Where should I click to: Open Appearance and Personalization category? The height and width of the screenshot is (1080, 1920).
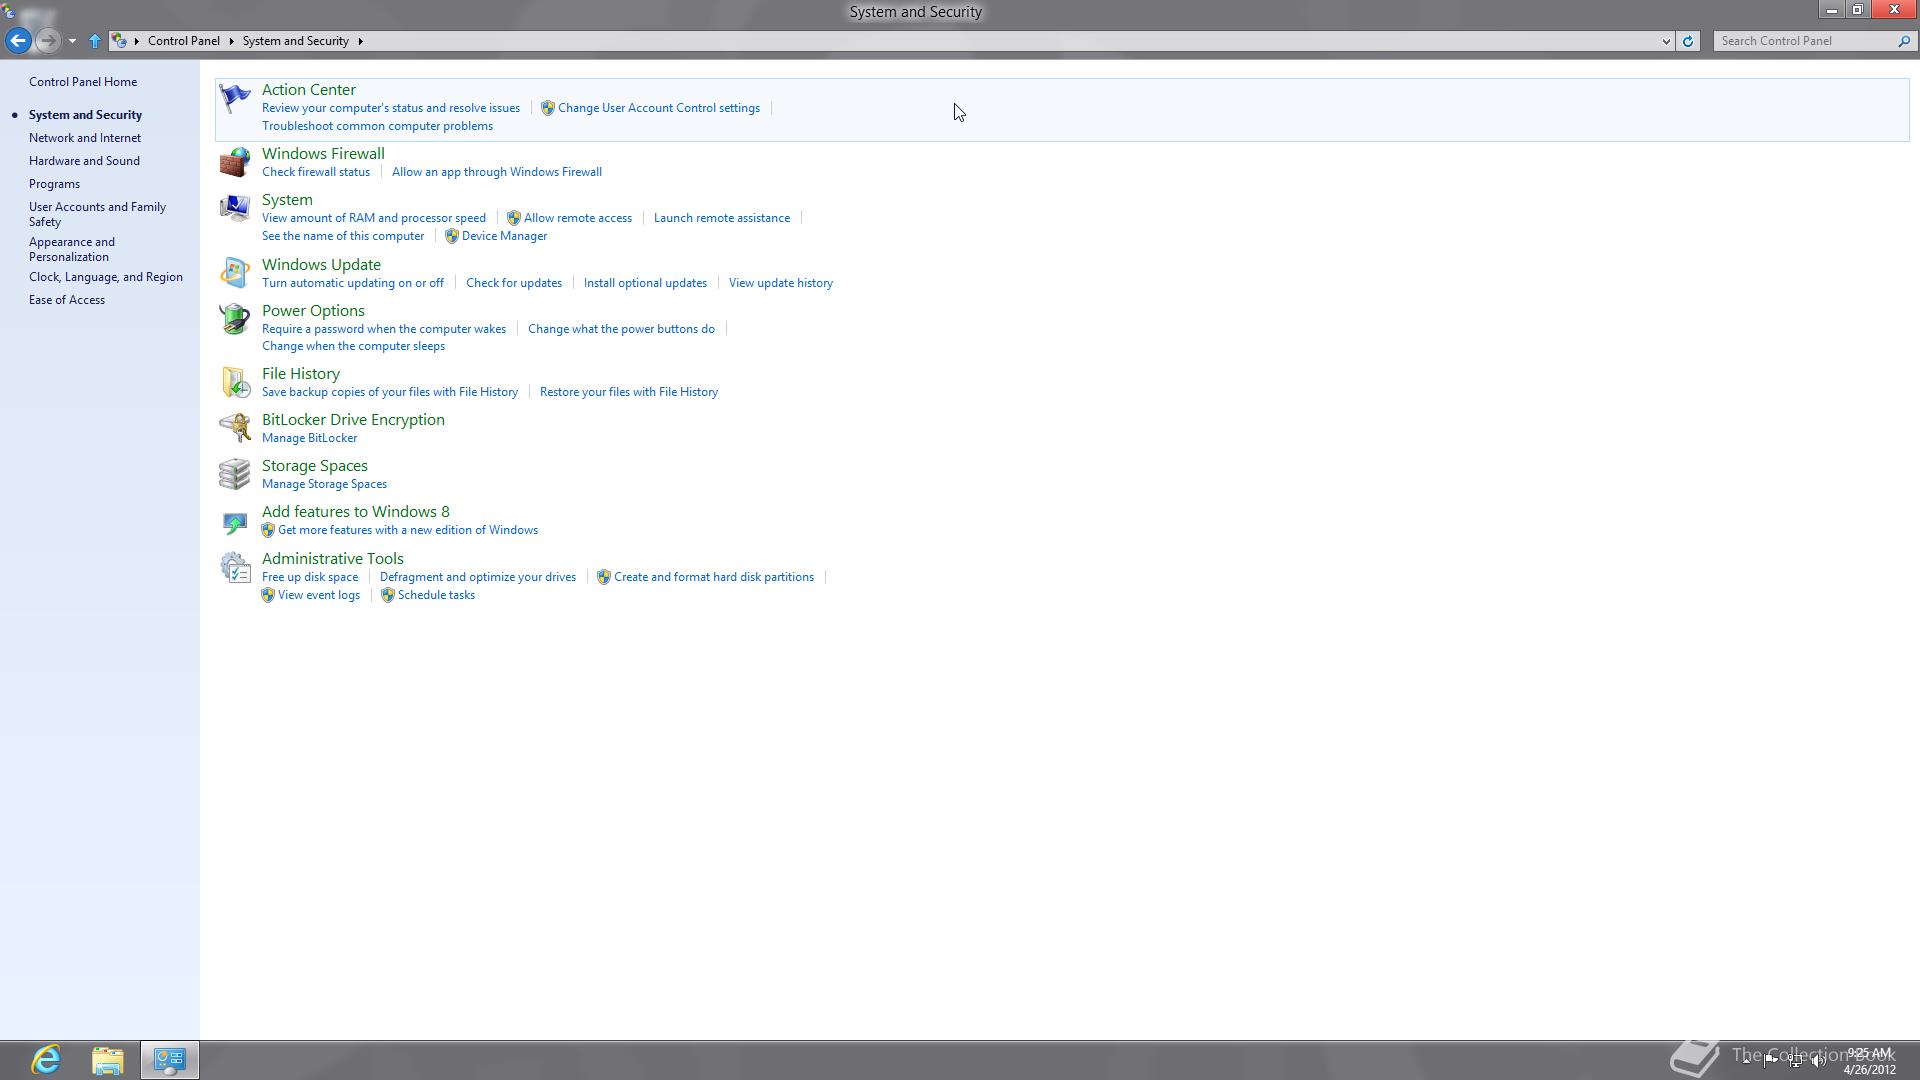pos(72,249)
